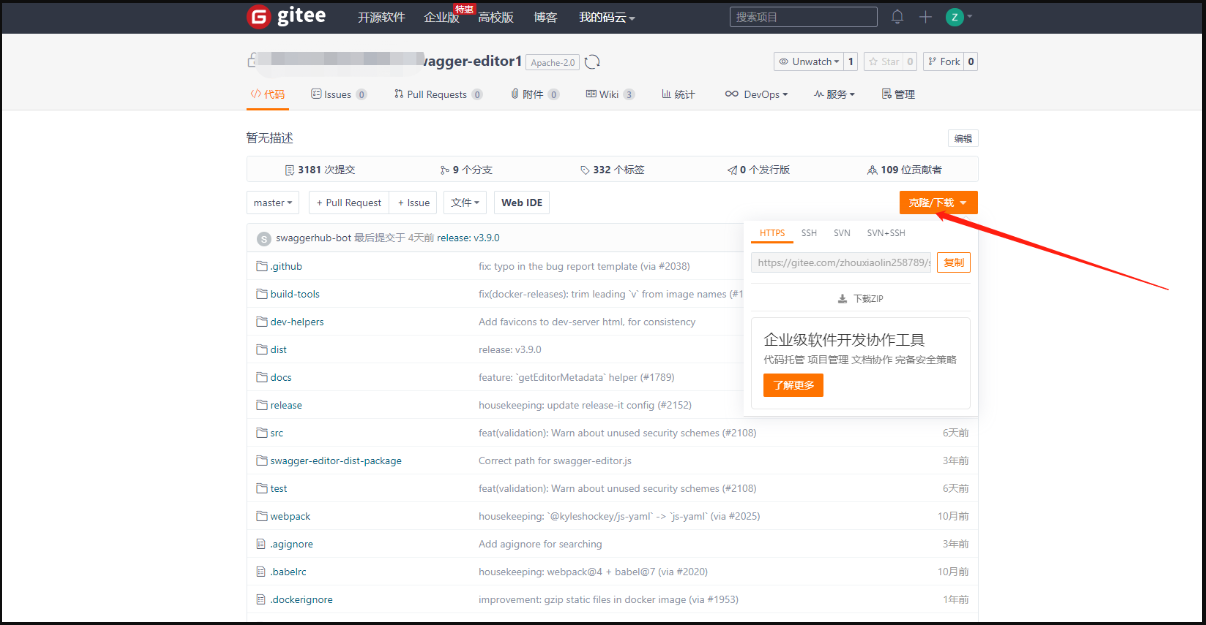This screenshot has width=1206, height=625.
Task: Open the docs folder link
Action: tap(281, 377)
